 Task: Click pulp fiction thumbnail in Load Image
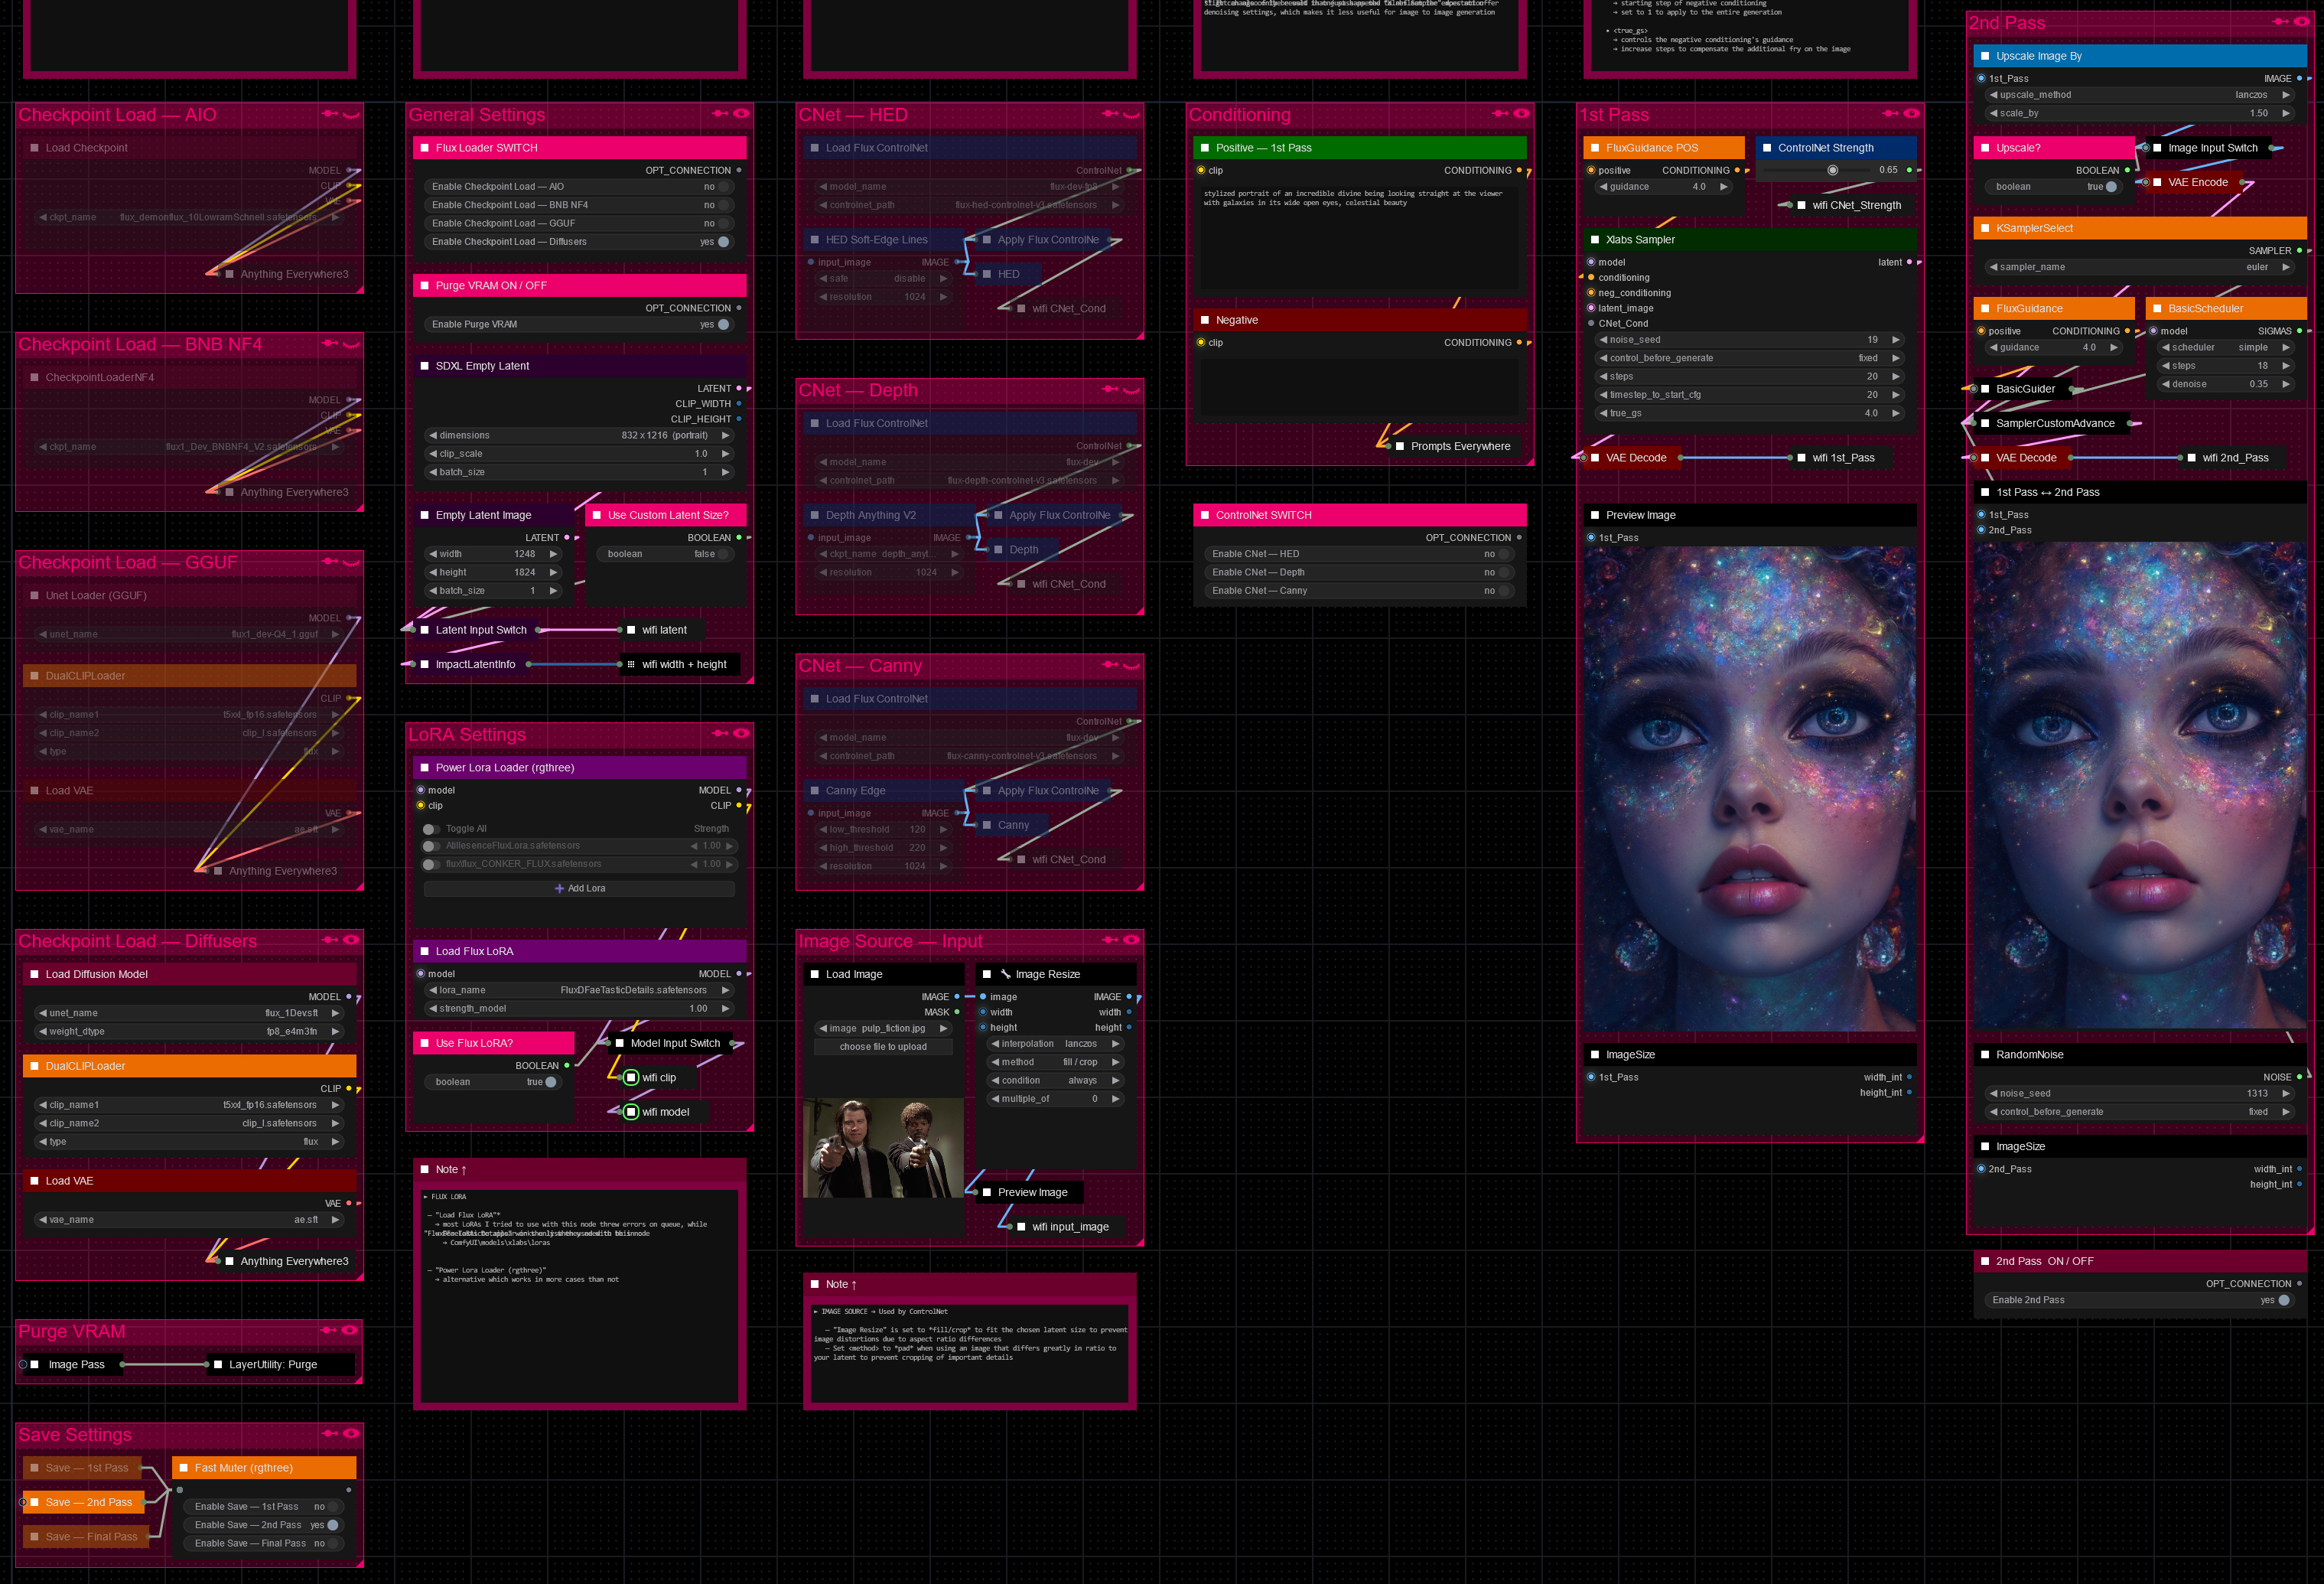click(883, 1148)
